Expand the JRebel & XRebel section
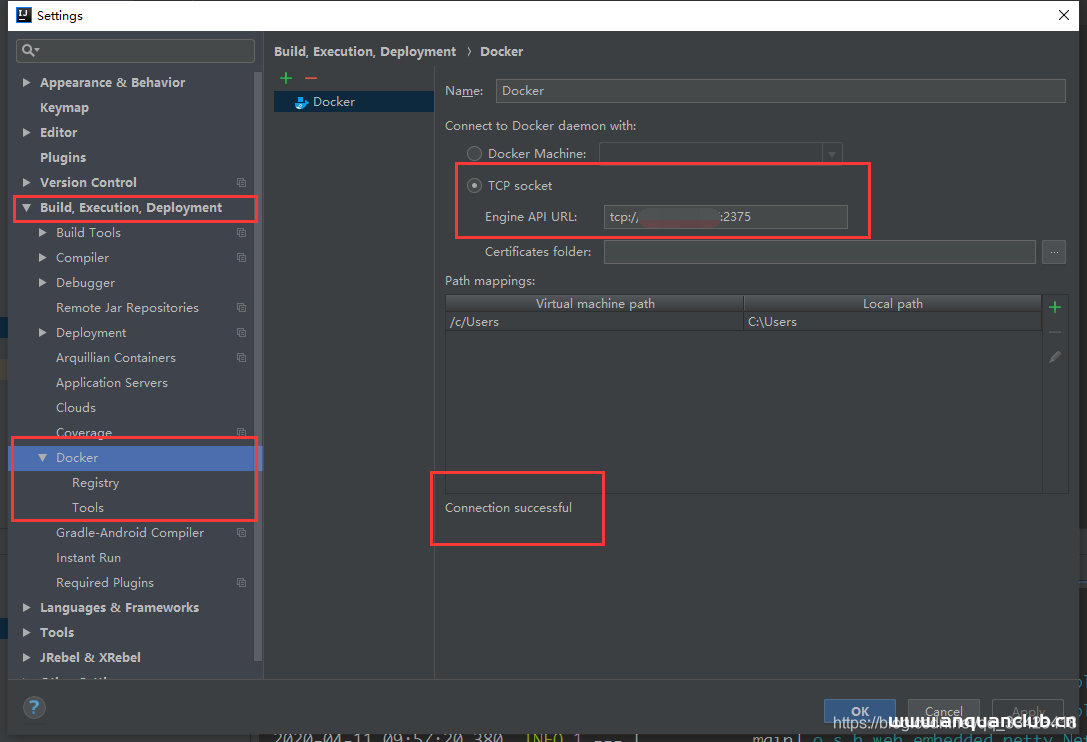Viewport: 1087px width, 742px height. tap(26, 657)
